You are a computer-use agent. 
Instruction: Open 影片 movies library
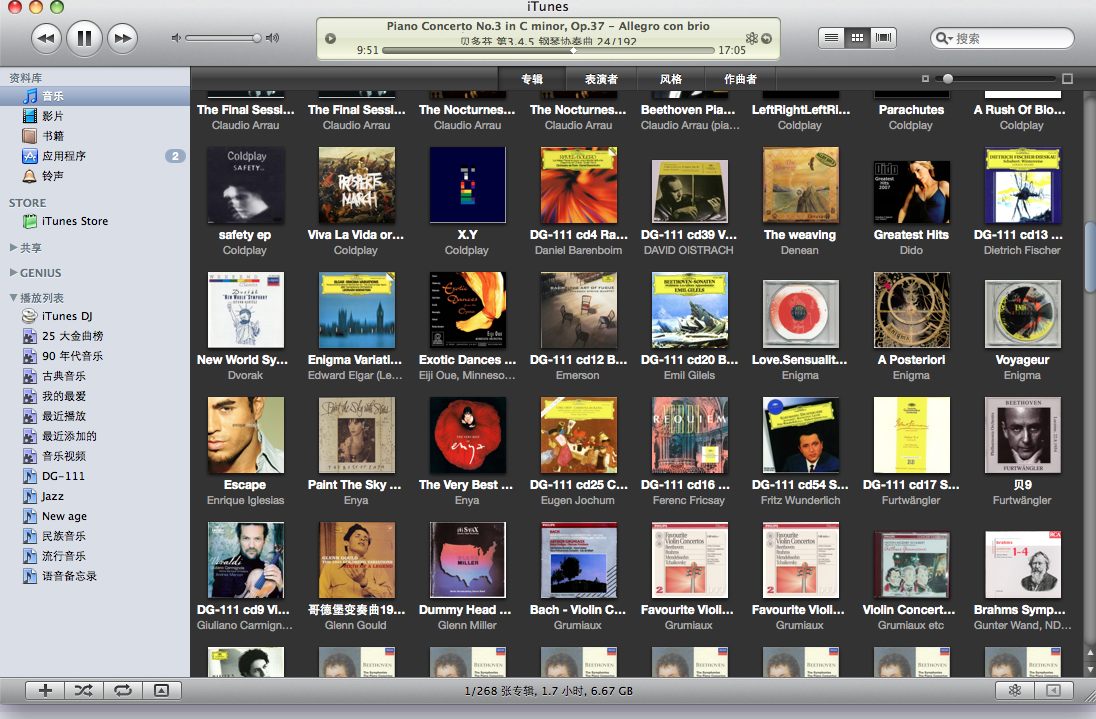(x=94, y=115)
